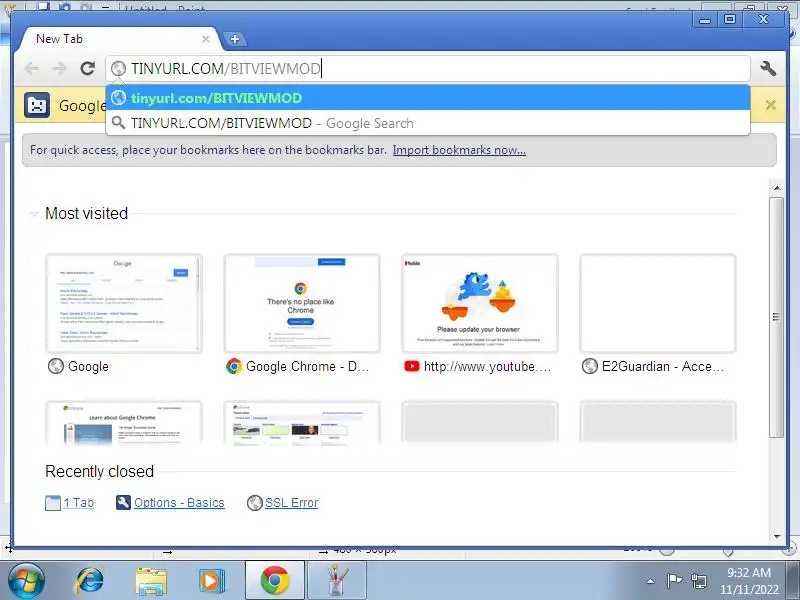Click the vertical scrollbar thumb
The height and width of the screenshot is (600, 800).
click(x=777, y=317)
